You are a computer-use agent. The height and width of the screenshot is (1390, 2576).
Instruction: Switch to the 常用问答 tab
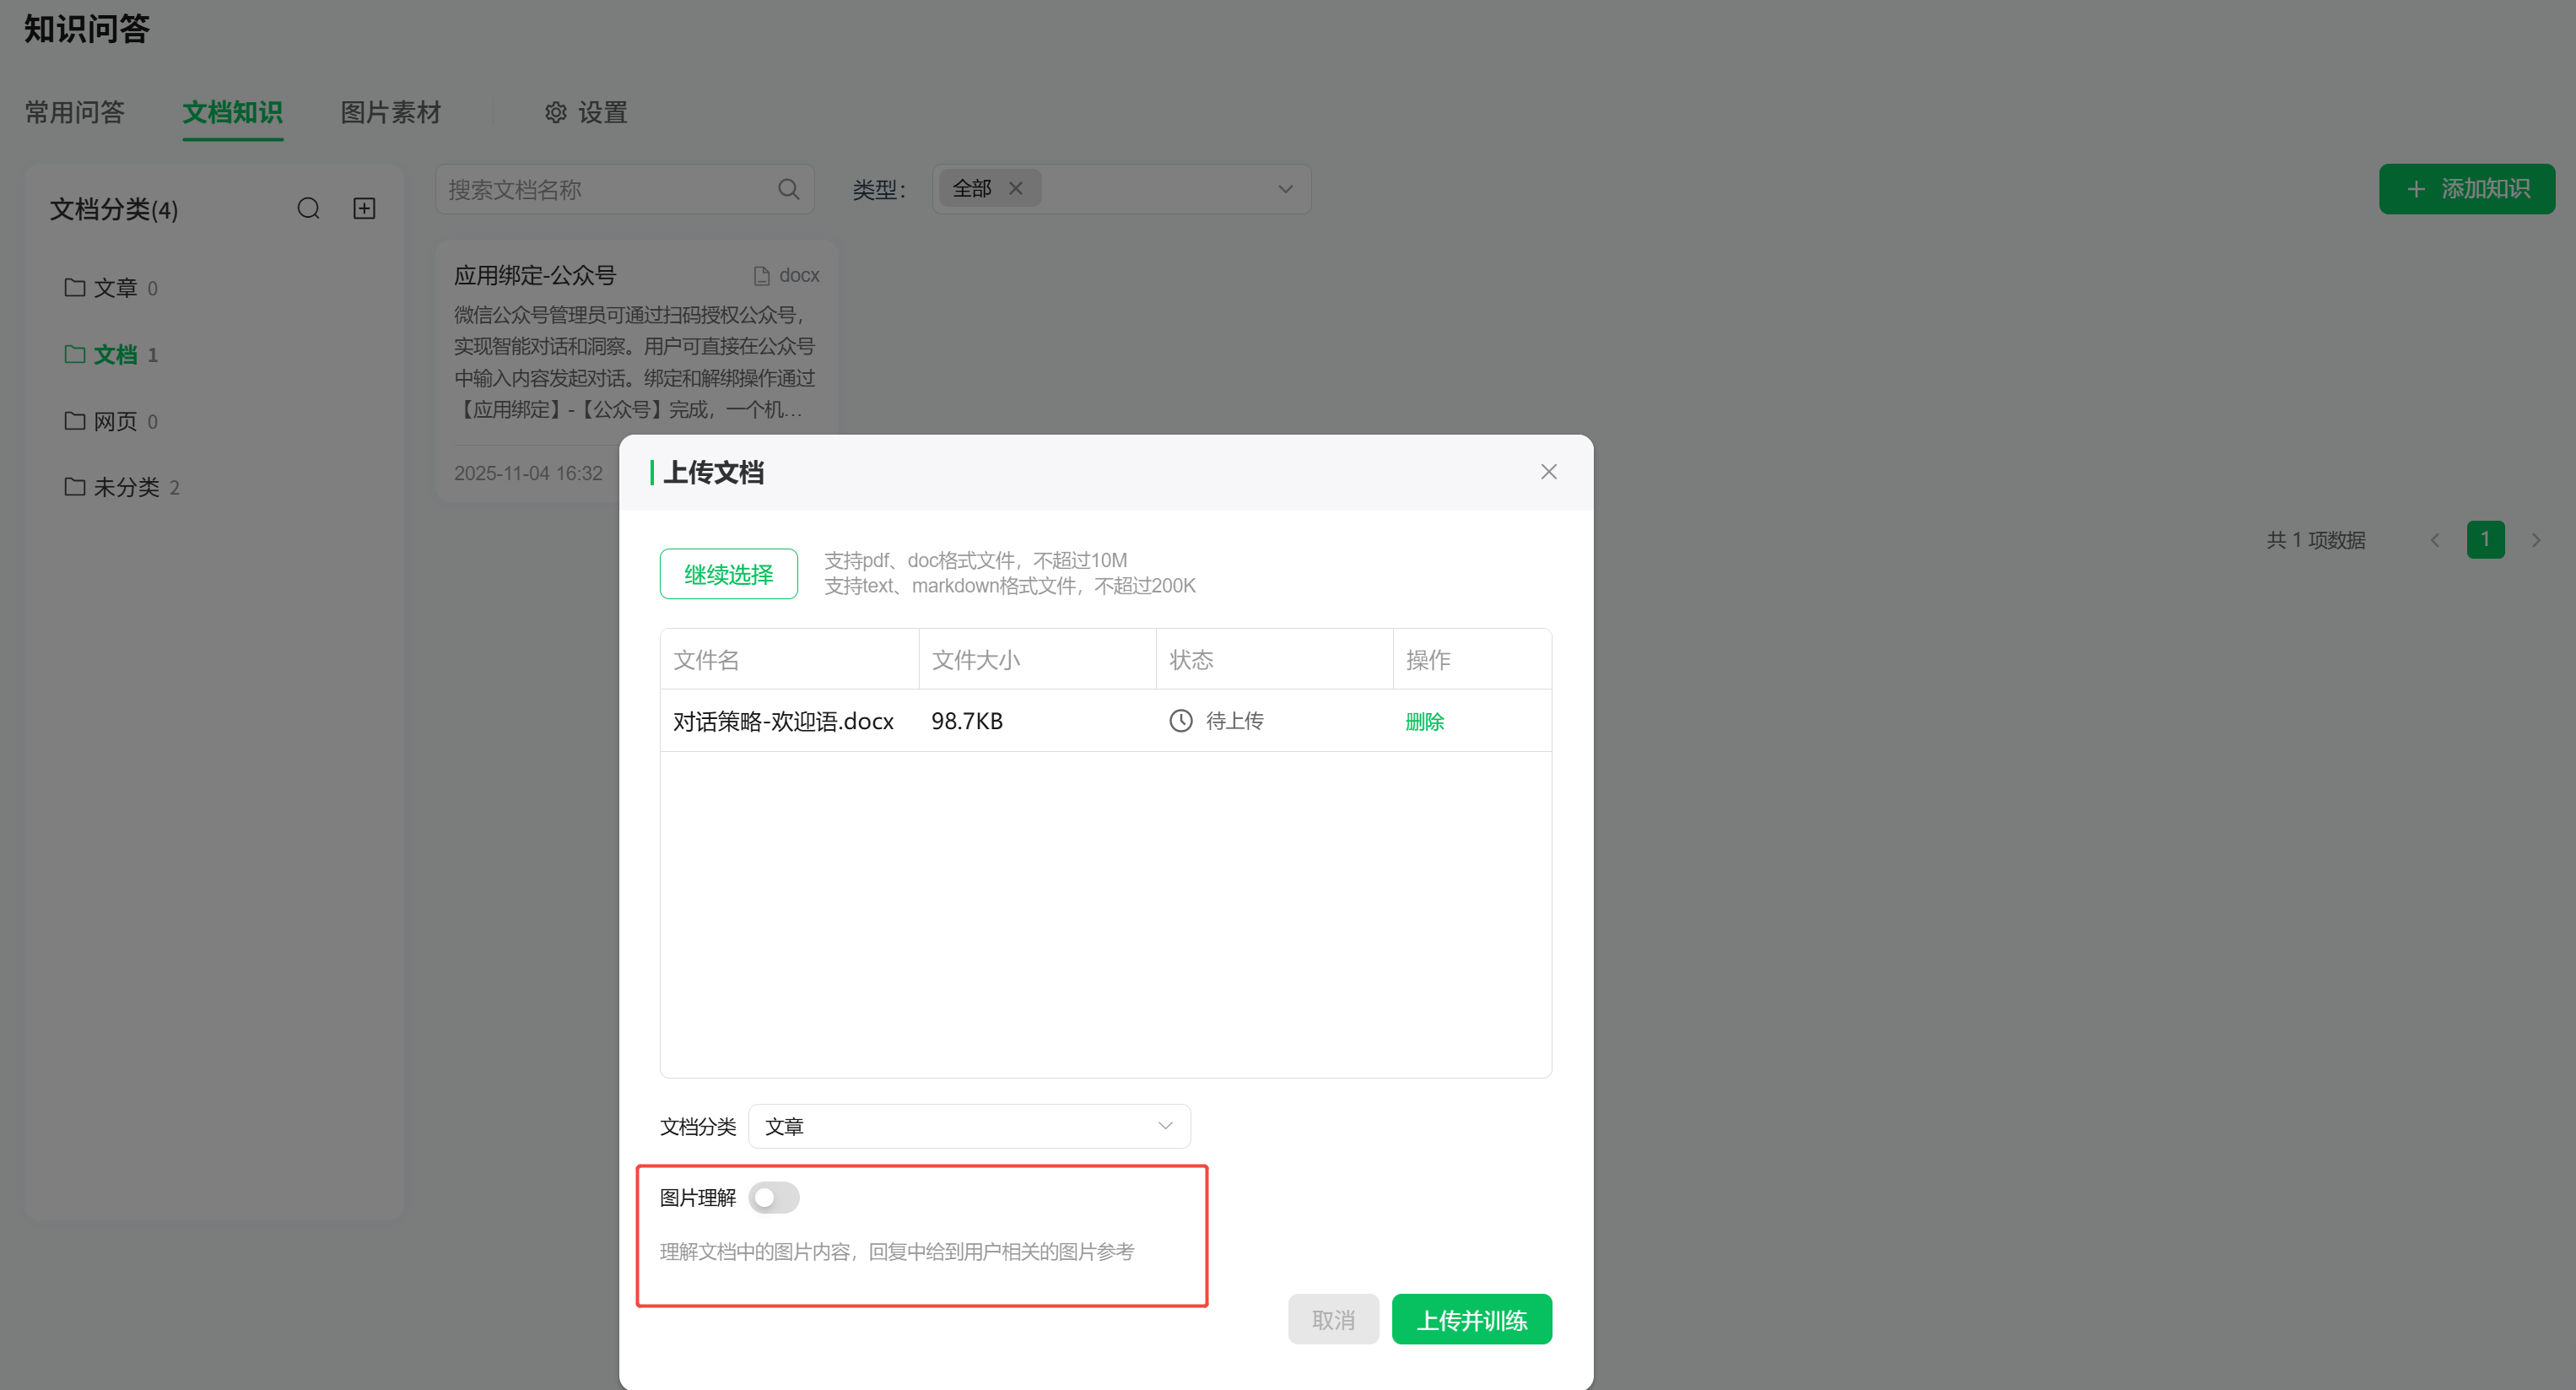coord(74,113)
